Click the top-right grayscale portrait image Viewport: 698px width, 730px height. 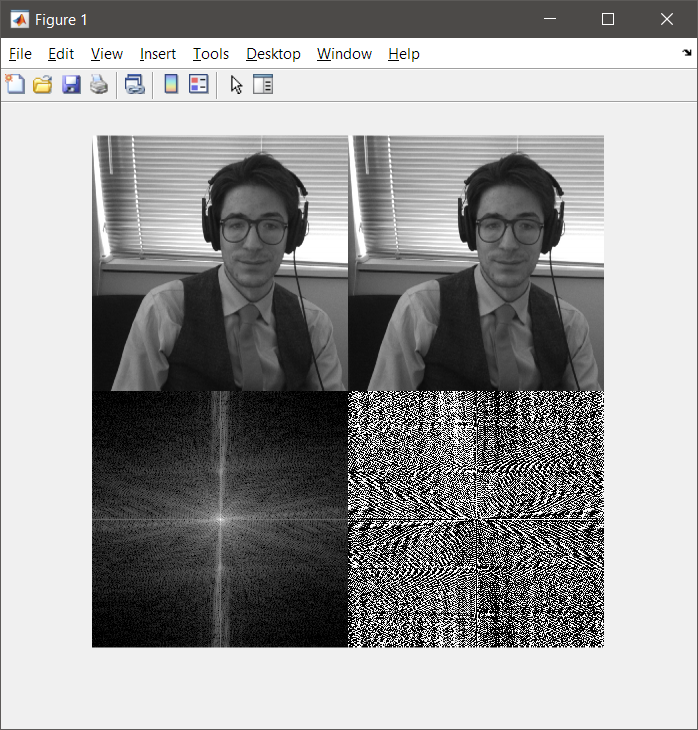pos(476,263)
